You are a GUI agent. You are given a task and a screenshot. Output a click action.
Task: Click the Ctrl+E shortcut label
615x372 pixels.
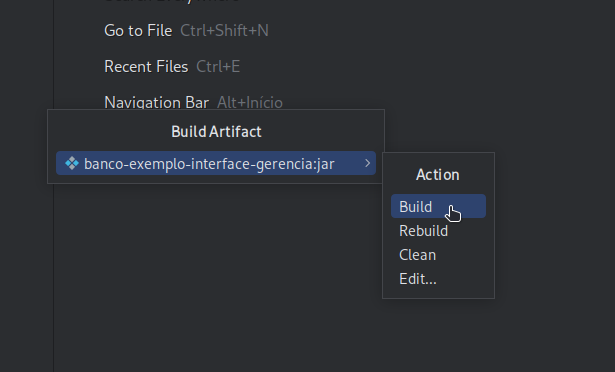click(x=218, y=67)
